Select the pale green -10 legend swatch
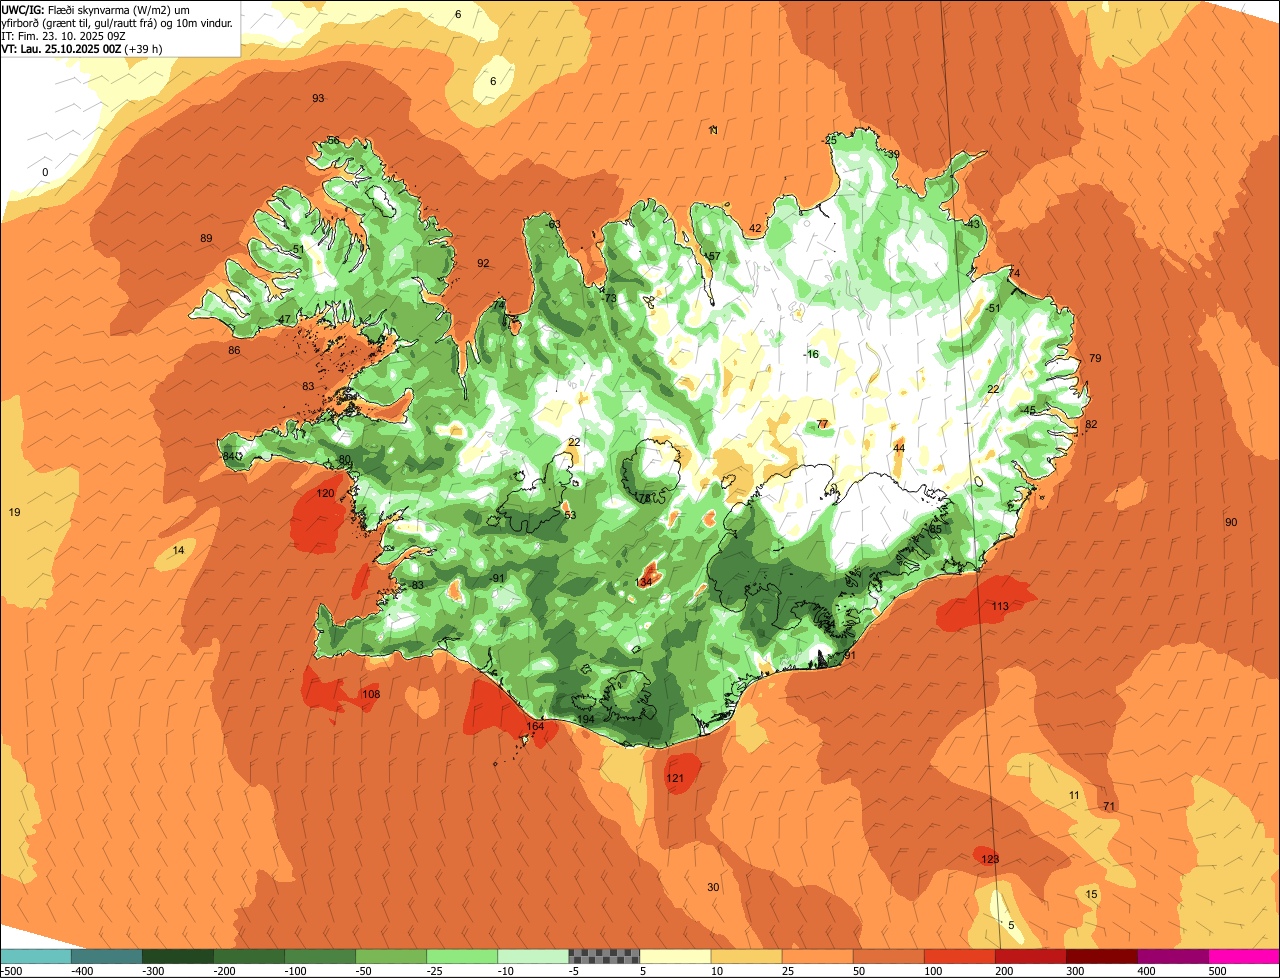The height and width of the screenshot is (978, 1280). pos(533,956)
